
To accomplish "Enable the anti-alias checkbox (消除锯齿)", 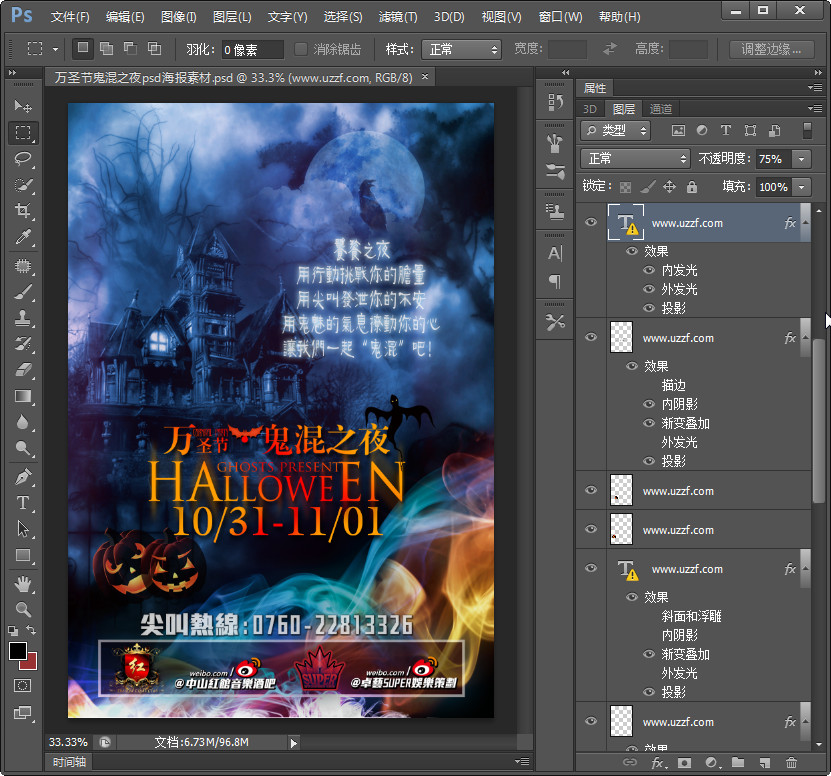I will coord(301,49).
